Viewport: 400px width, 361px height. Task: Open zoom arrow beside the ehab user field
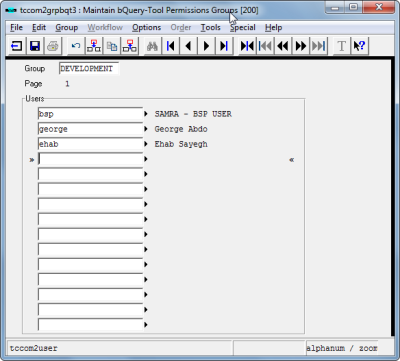(x=146, y=144)
